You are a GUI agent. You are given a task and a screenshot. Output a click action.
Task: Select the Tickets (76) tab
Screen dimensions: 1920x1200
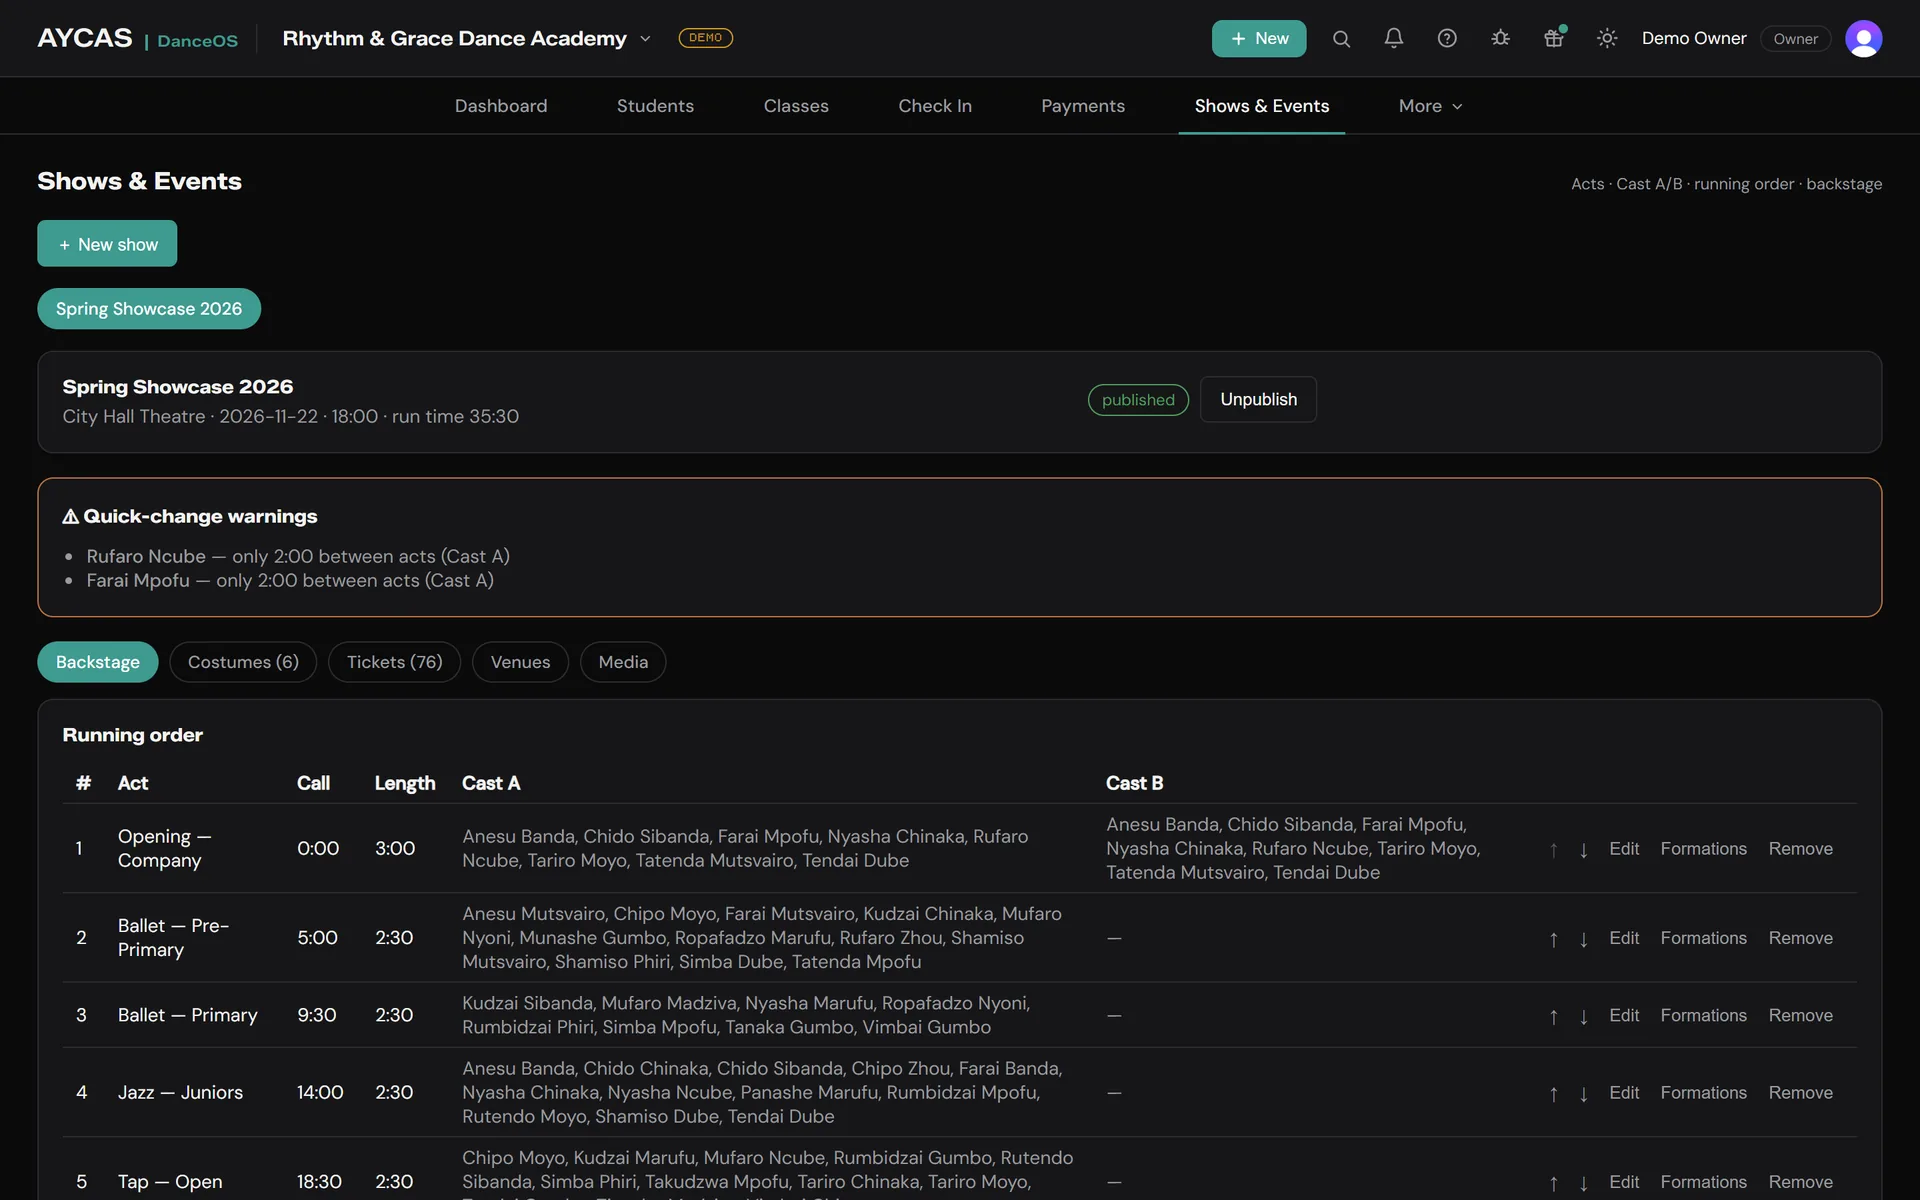click(x=394, y=662)
